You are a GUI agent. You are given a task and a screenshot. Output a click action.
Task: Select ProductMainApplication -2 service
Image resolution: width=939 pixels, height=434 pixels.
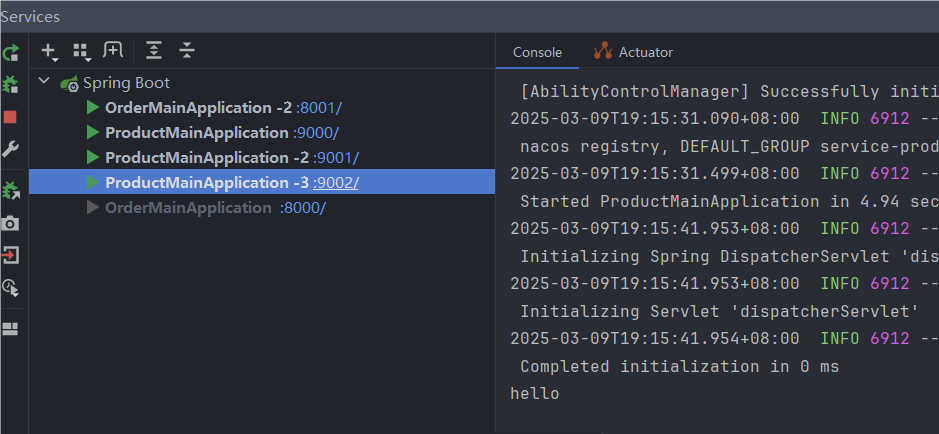[x=206, y=158]
